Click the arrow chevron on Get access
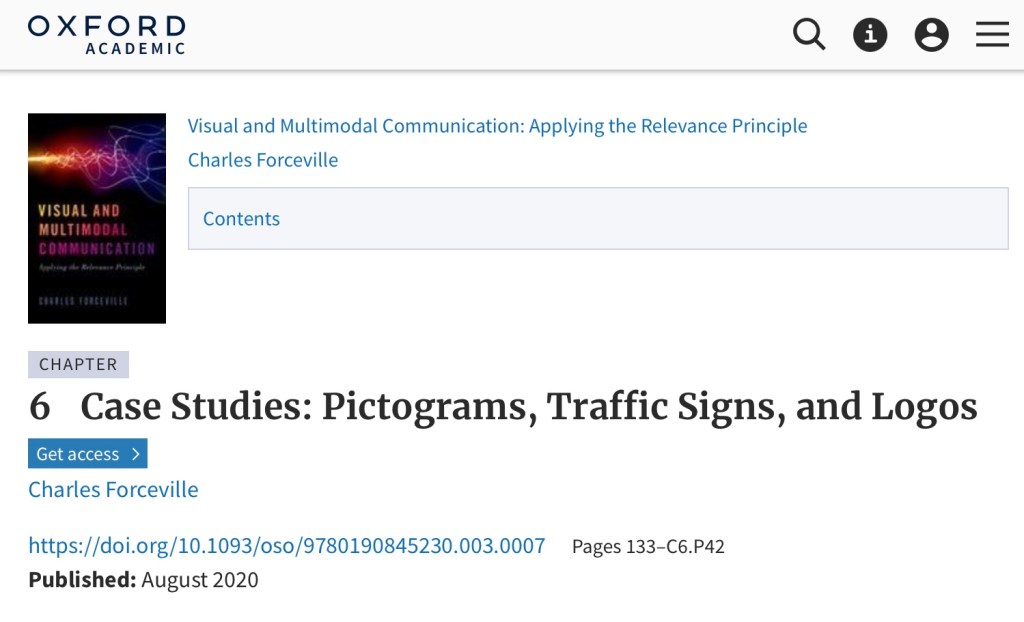Image resolution: width=1024 pixels, height=622 pixels. 135,454
